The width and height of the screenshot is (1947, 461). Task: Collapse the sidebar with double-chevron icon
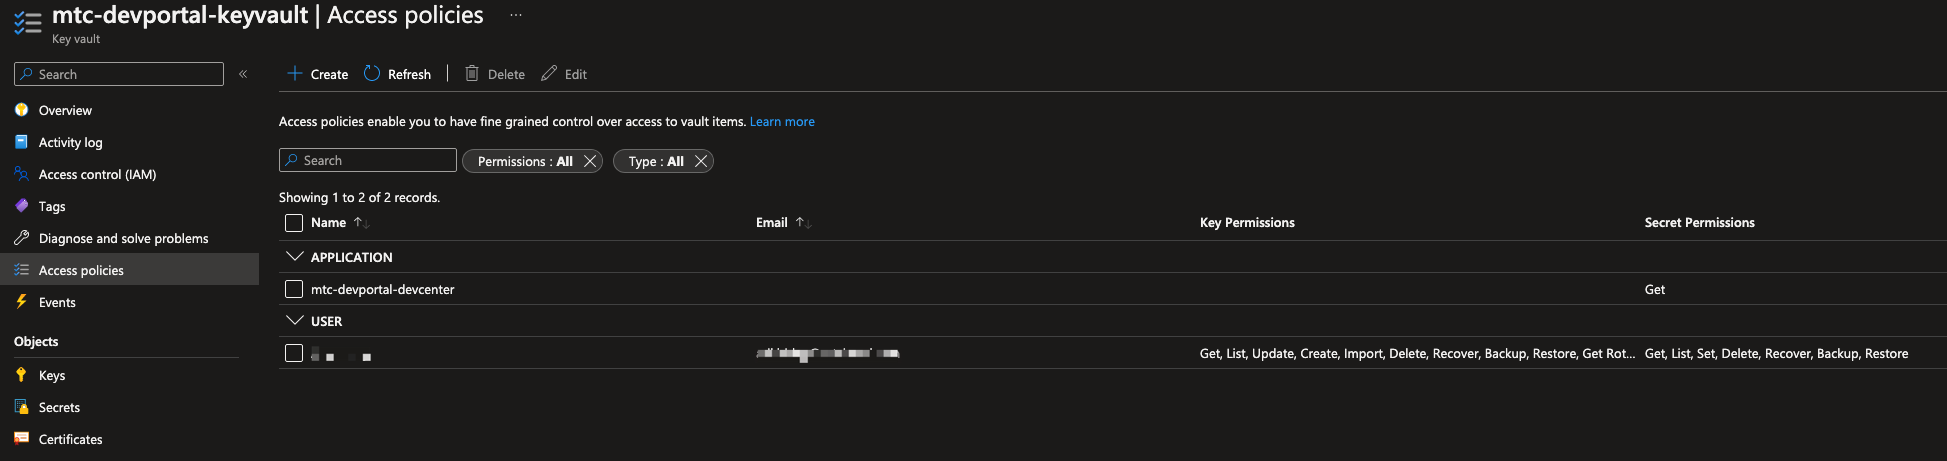click(243, 74)
